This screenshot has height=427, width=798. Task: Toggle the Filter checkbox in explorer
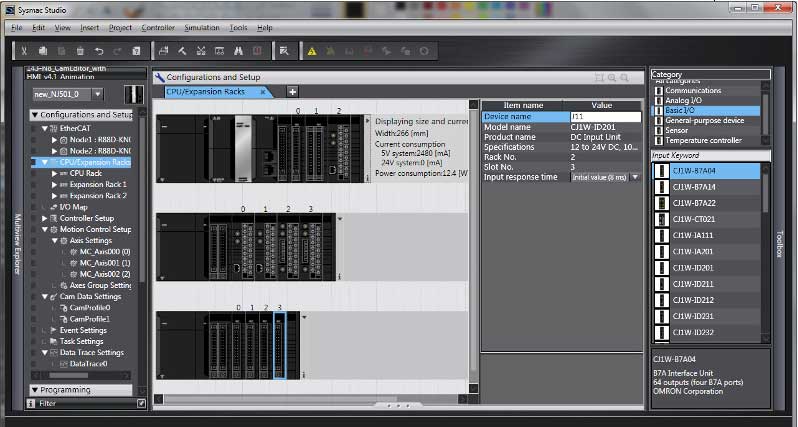tap(141, 403)
